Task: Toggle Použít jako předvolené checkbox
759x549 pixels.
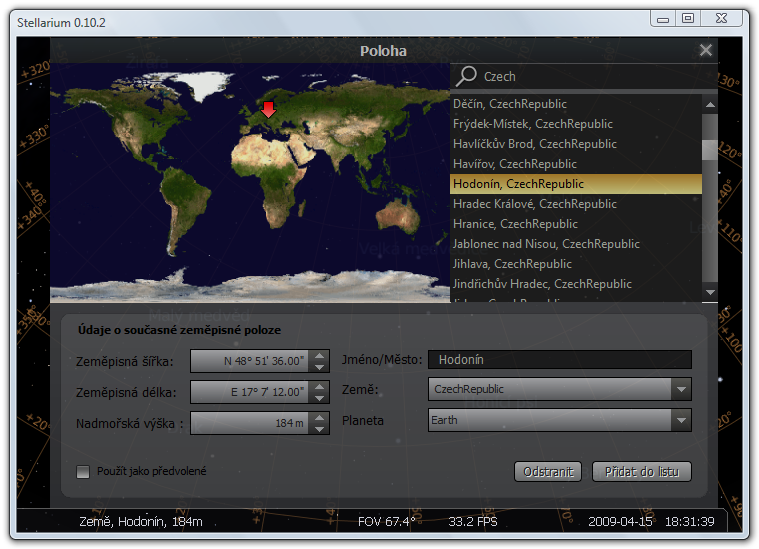Action: (83, 472)
